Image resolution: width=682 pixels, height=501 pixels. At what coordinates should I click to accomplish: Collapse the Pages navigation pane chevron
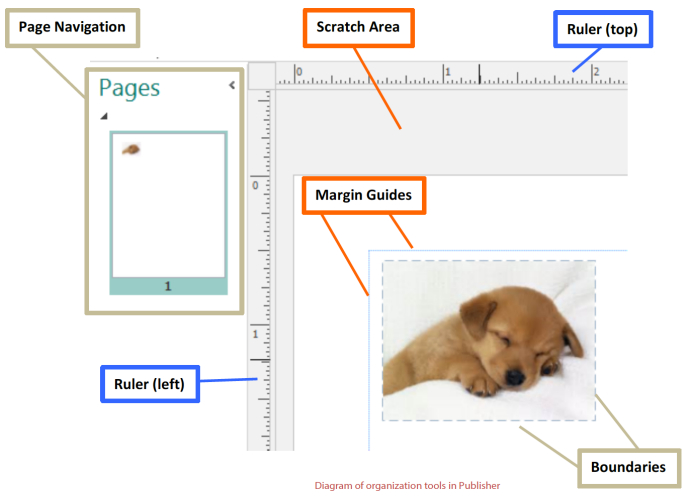coord(232,86)
